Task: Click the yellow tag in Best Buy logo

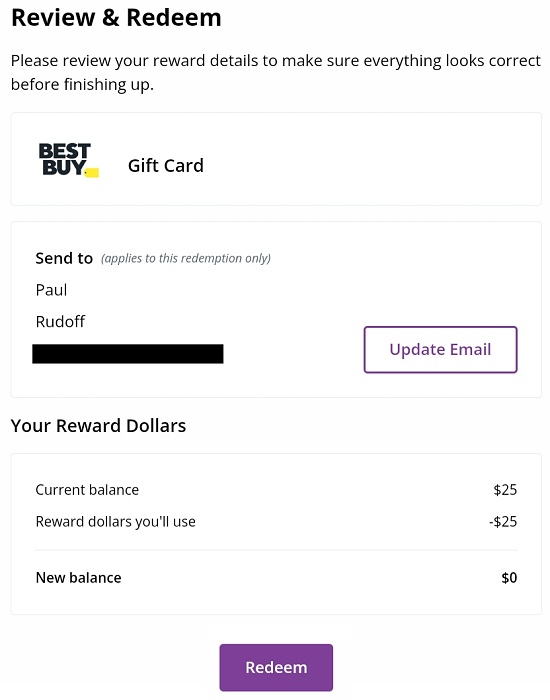Action: pos(92,173)
